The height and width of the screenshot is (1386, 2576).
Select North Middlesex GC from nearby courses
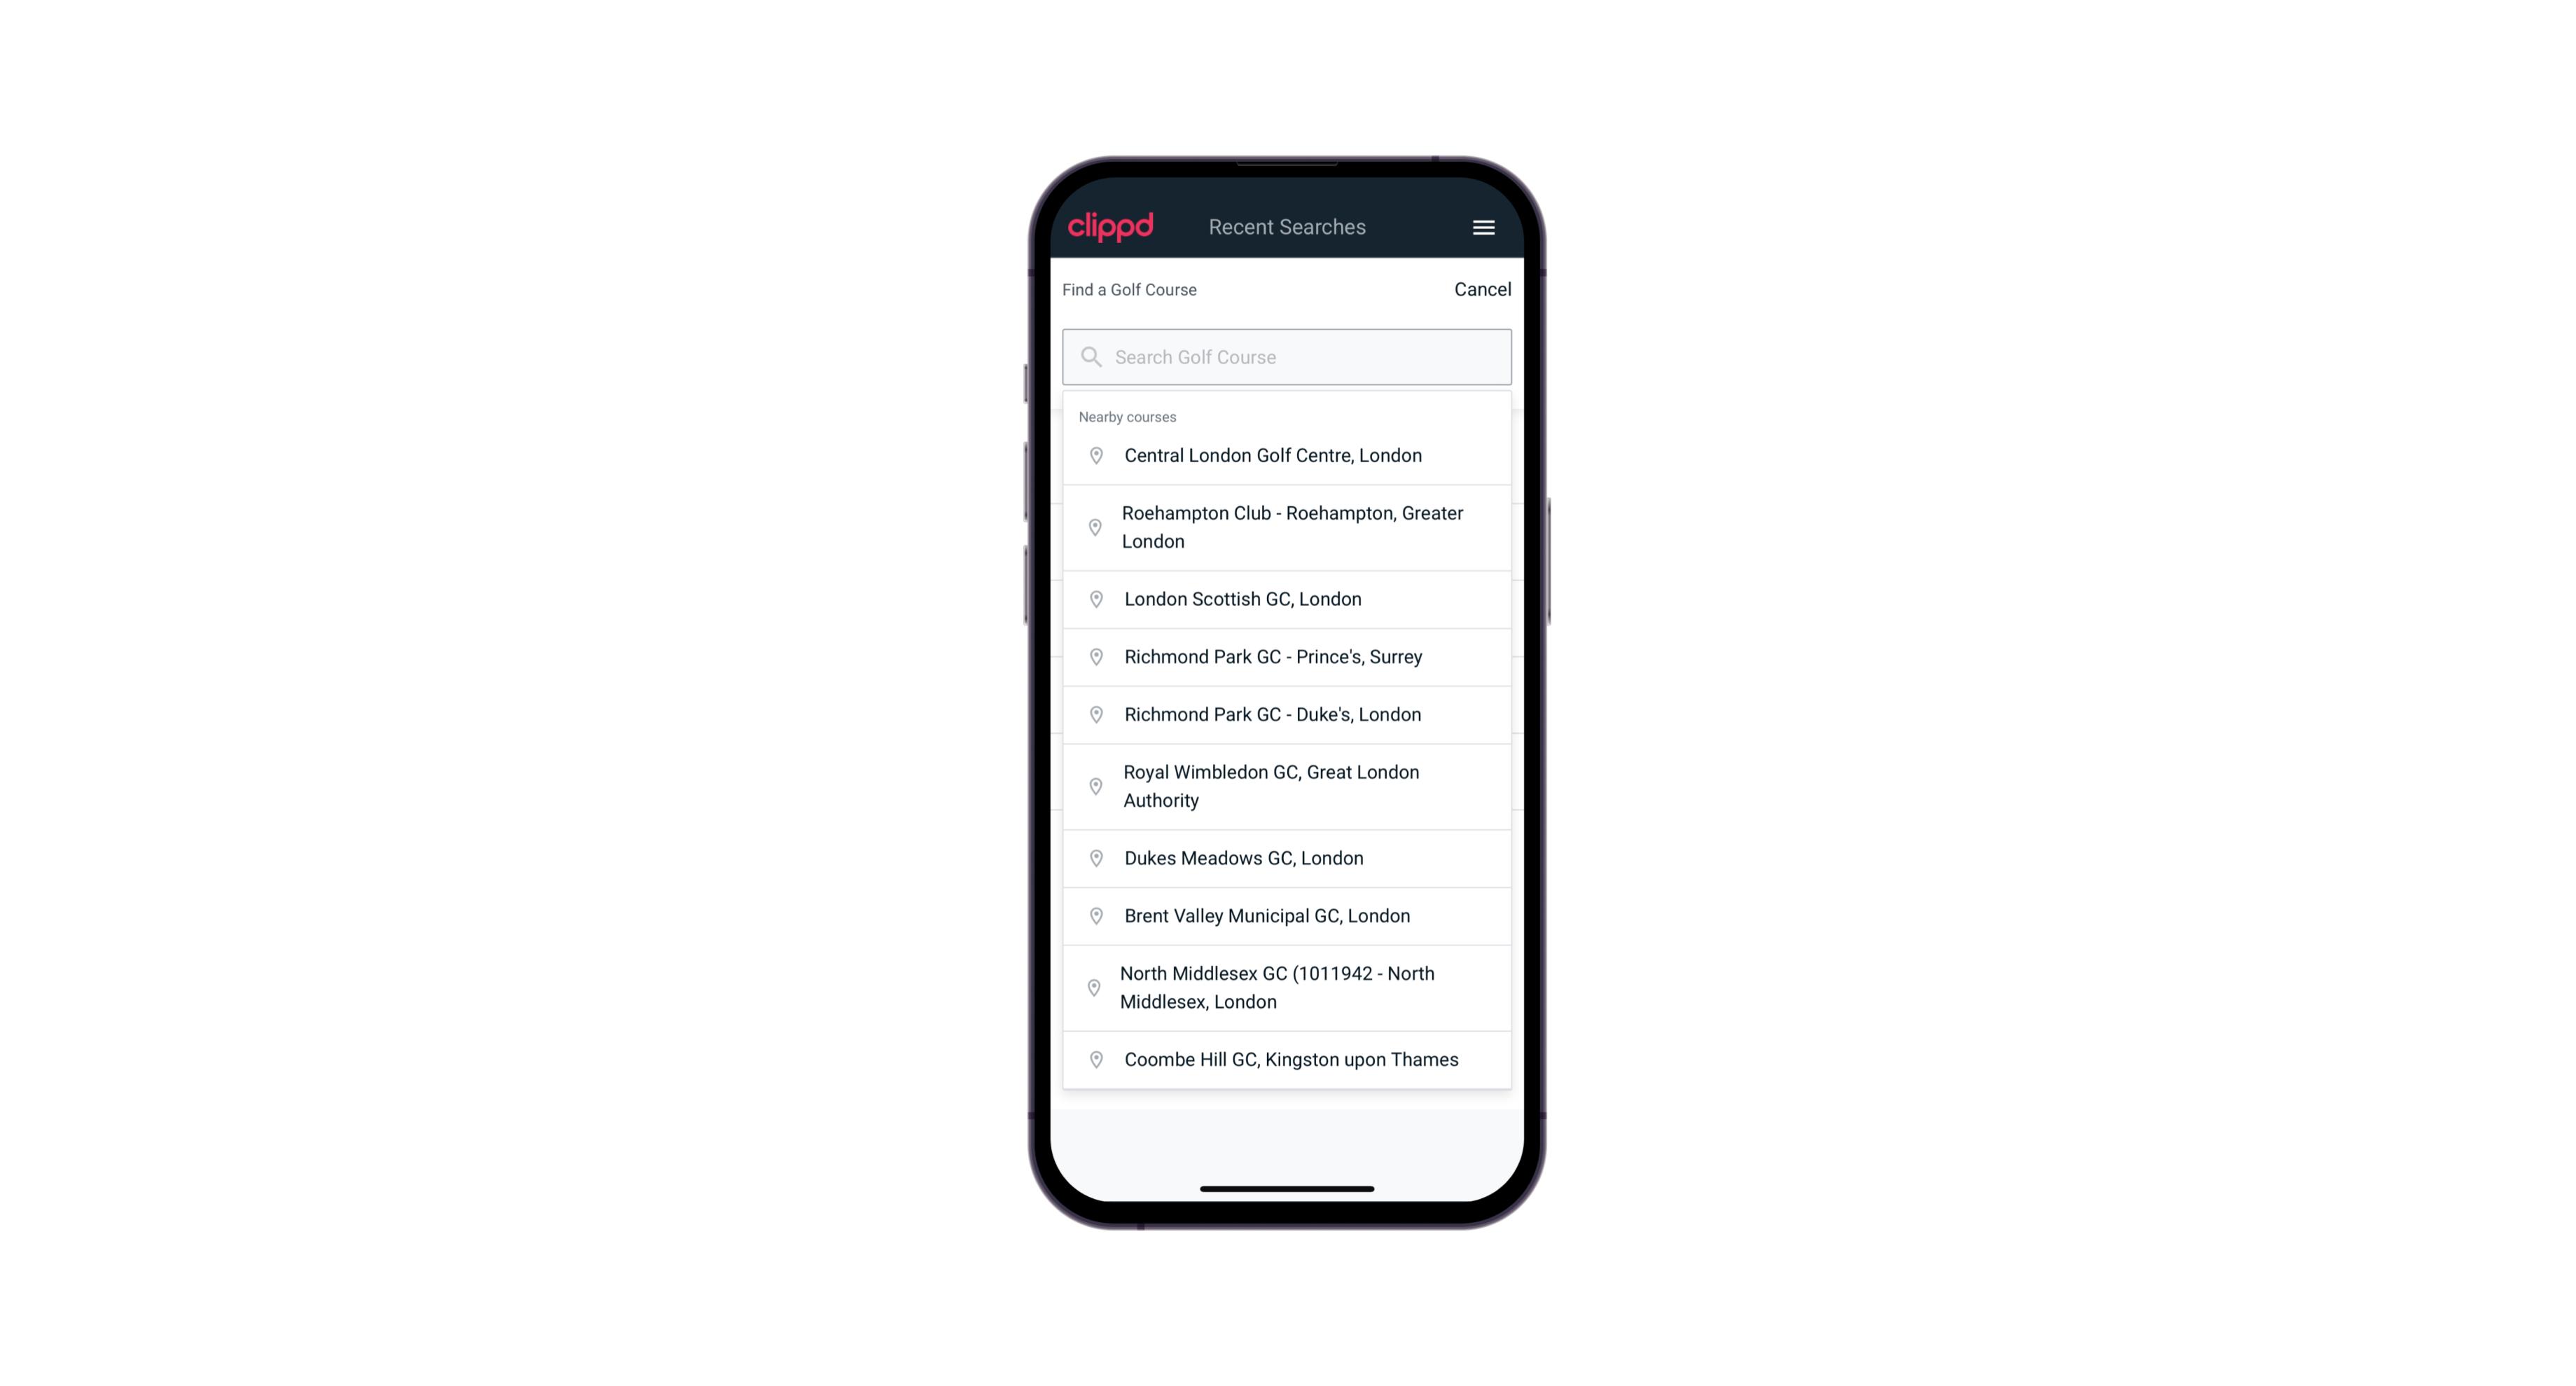click(1288, 987)
